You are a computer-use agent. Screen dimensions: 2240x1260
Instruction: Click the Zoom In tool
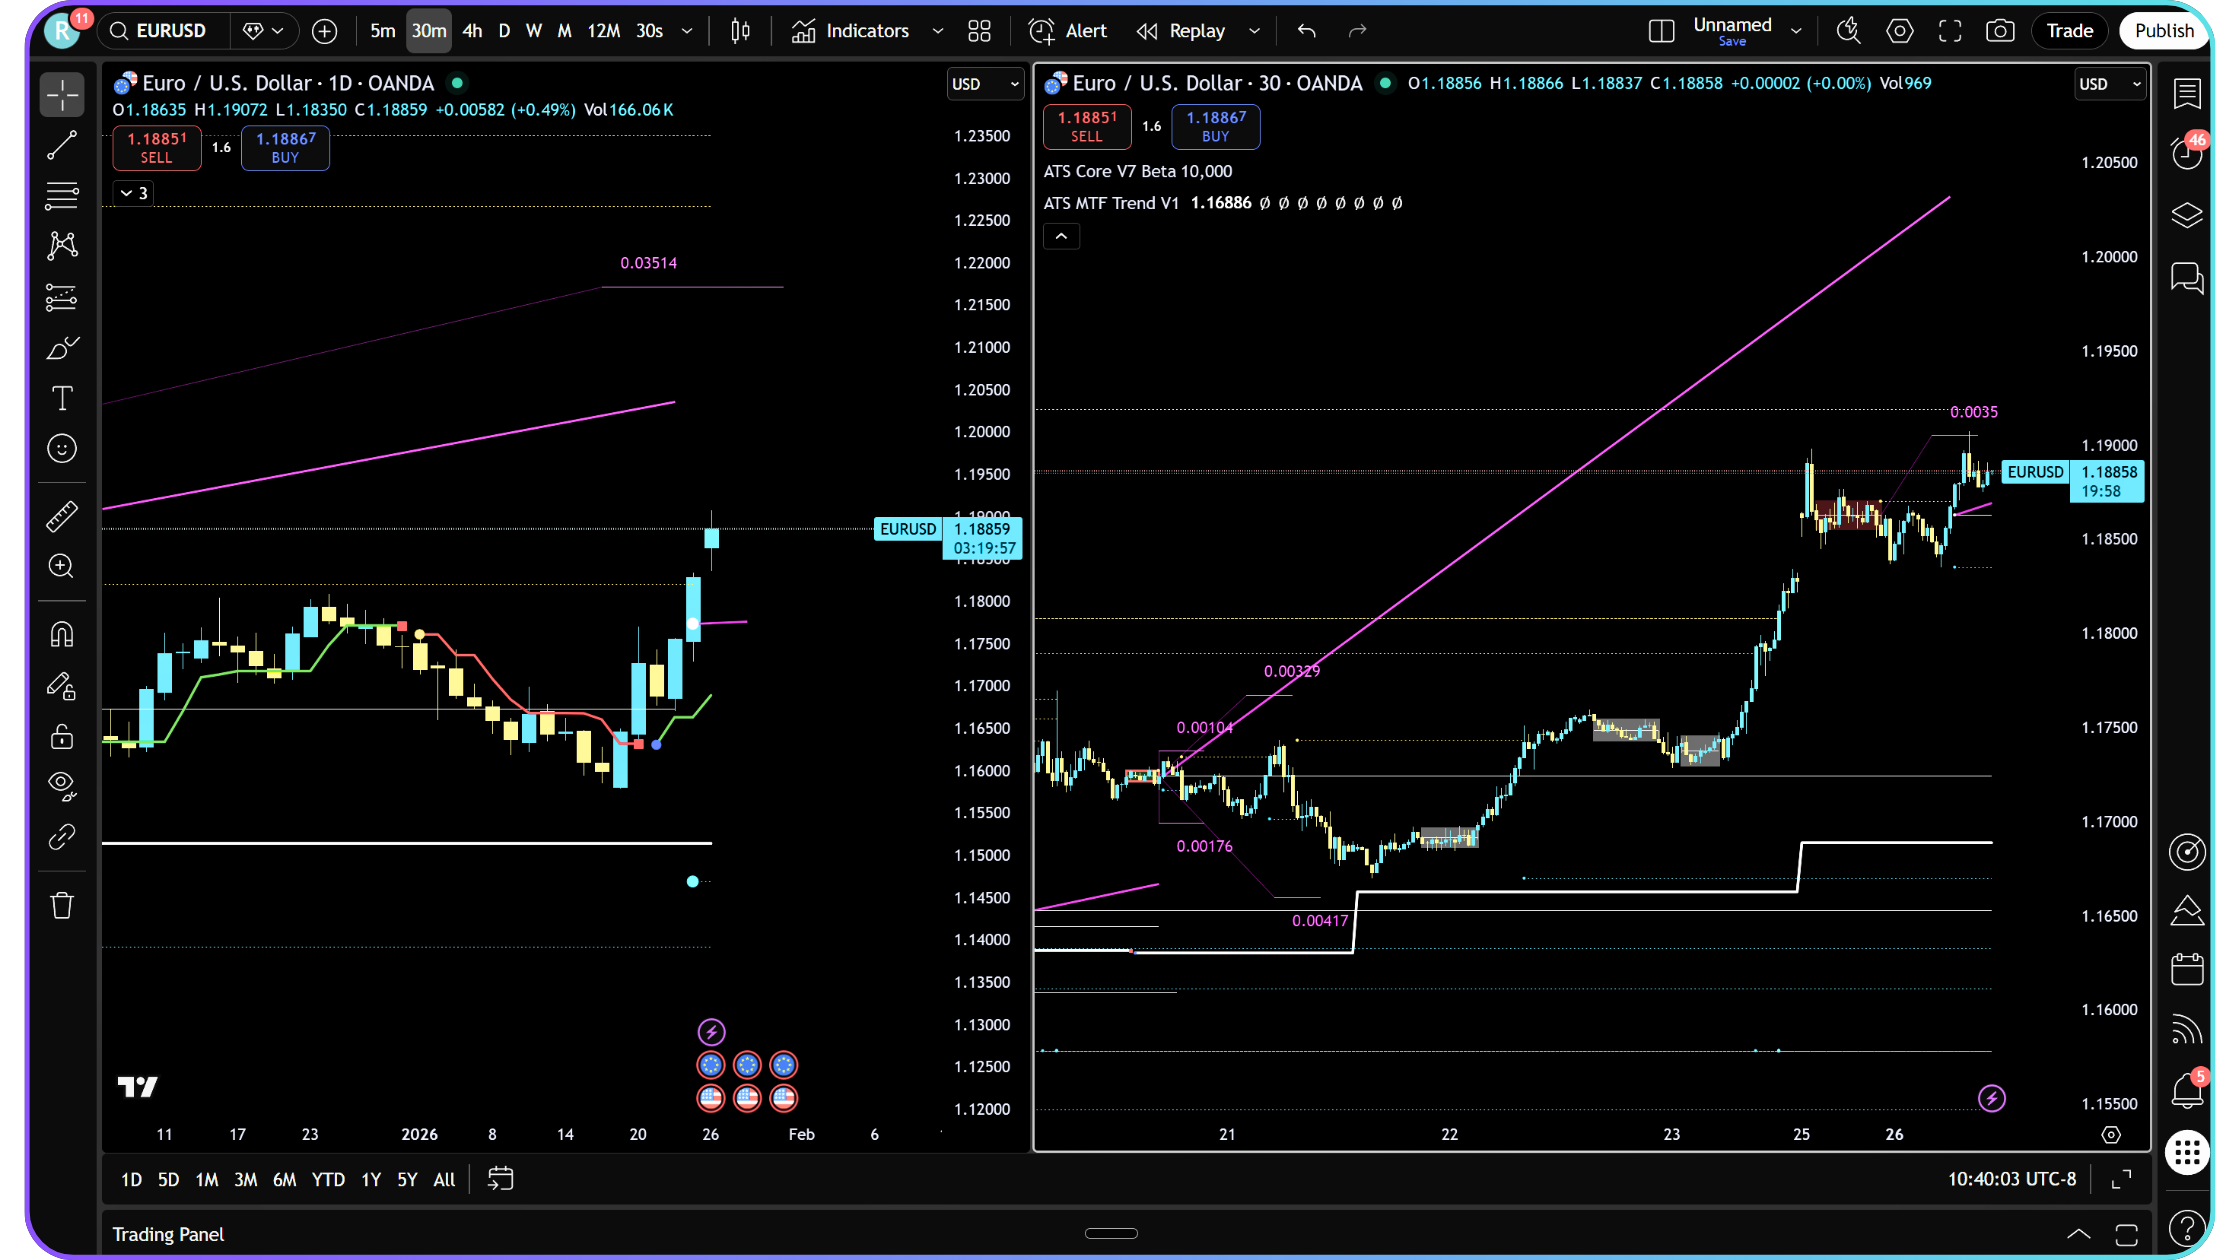point(62,567)
